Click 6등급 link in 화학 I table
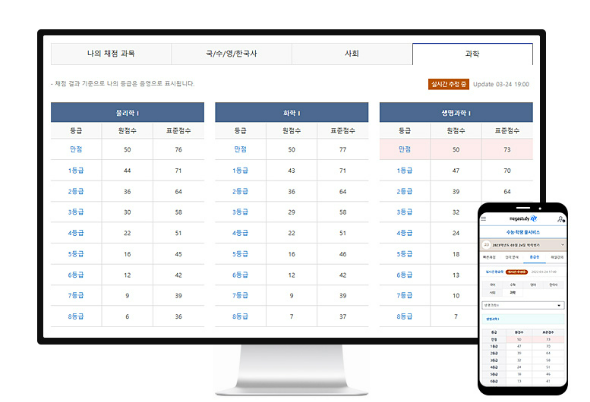The image size is (590, 402). tap(240, 275)
